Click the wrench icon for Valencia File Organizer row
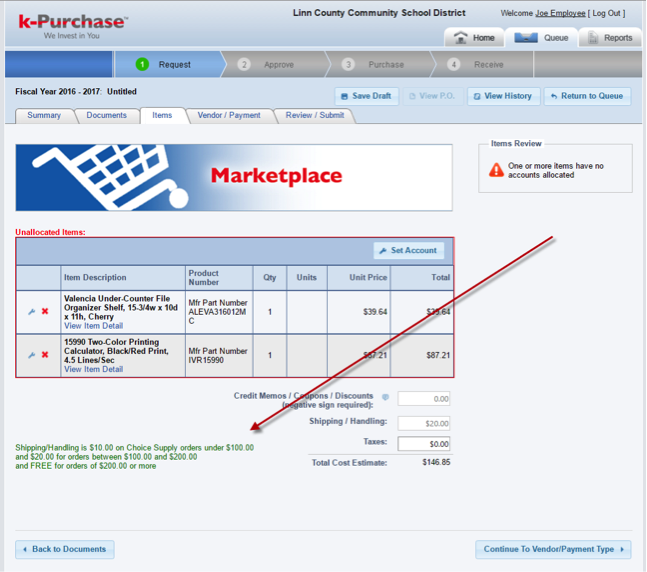This screenshot has height=572, width=647. (32, 312)
